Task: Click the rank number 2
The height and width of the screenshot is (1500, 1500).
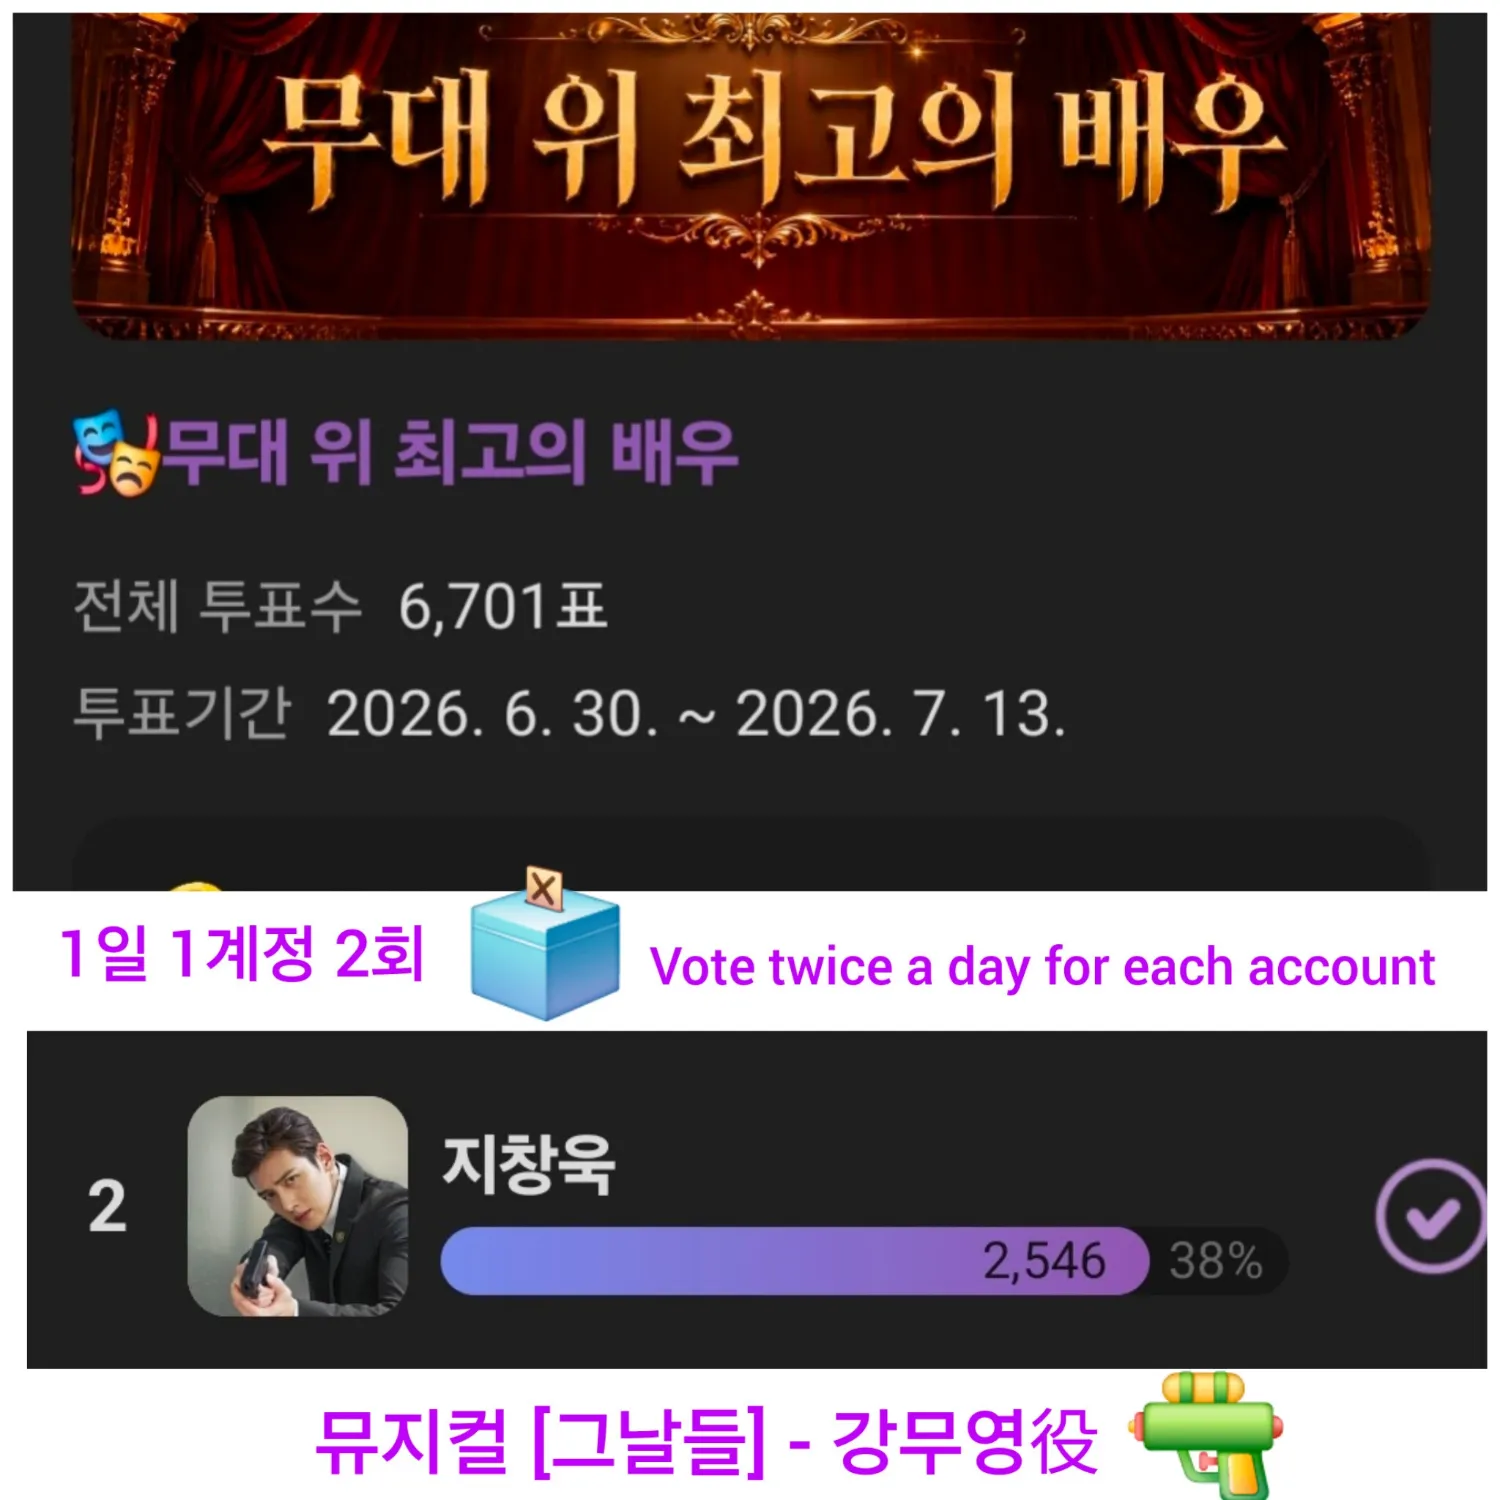Action: [x=107, y=1207]
